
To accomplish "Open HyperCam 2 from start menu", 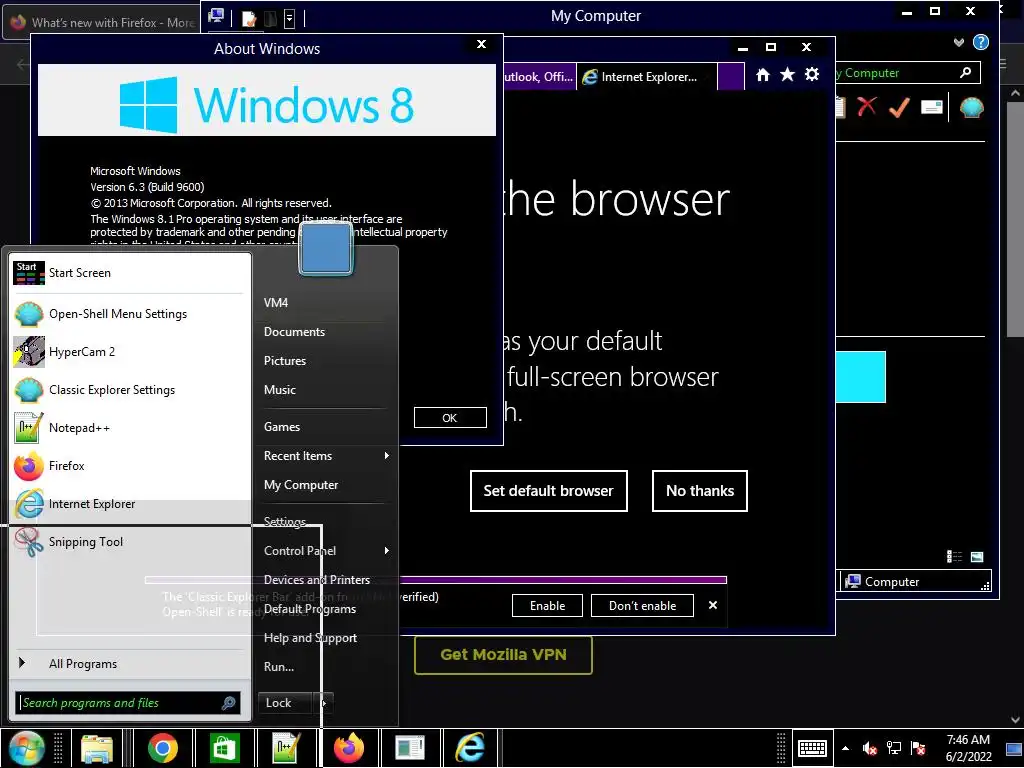I will (131, 352).
